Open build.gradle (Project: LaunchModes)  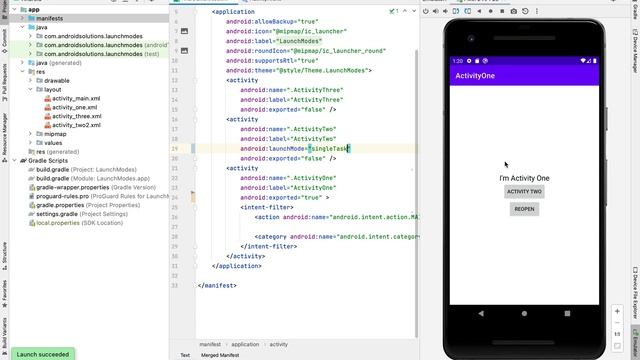(x=82, y=169)
